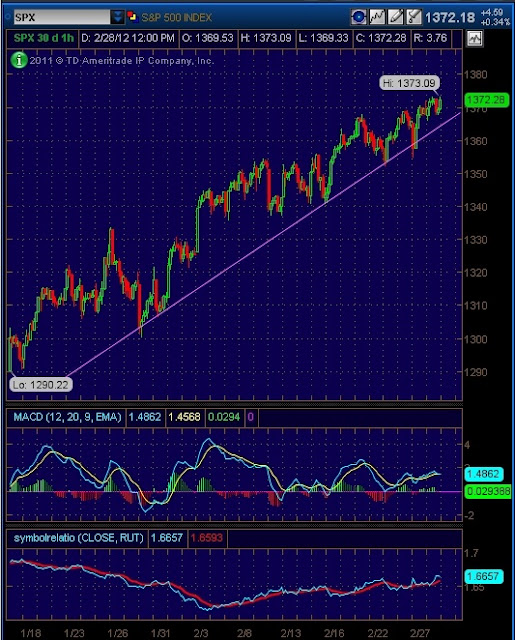The image size is (515, 640).
Task: Click the Lo: 1290.22 label bubble
Action: point(40,384)
